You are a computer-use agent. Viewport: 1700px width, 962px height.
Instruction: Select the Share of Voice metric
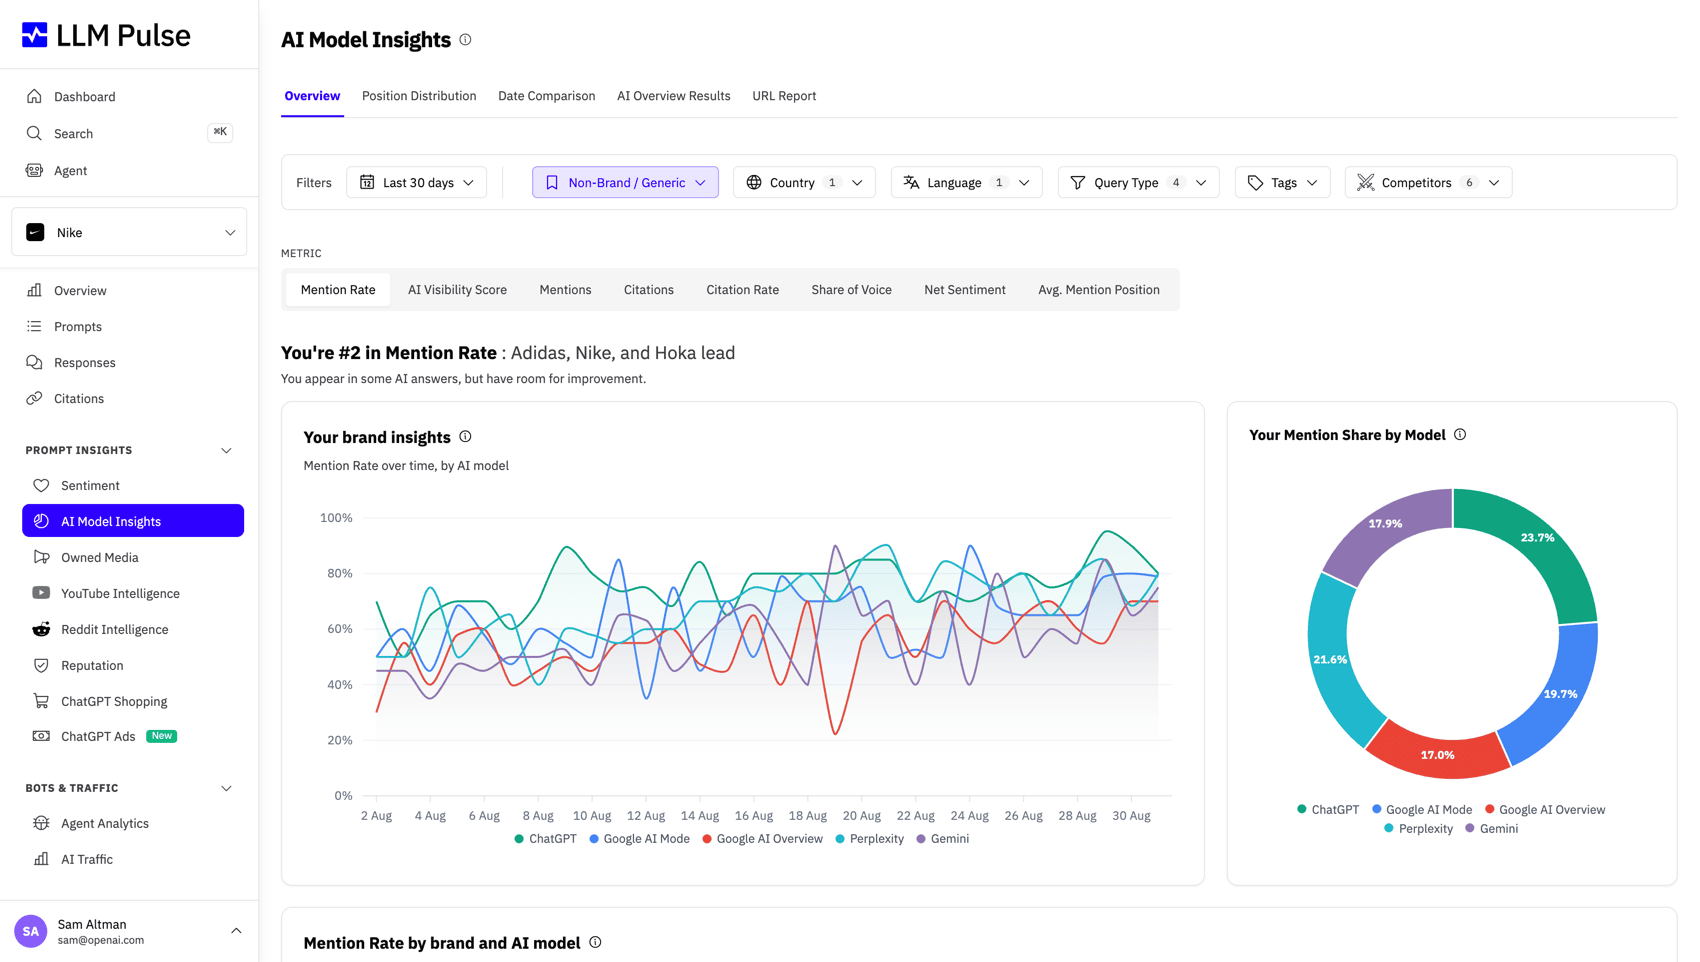coord(851,290)
